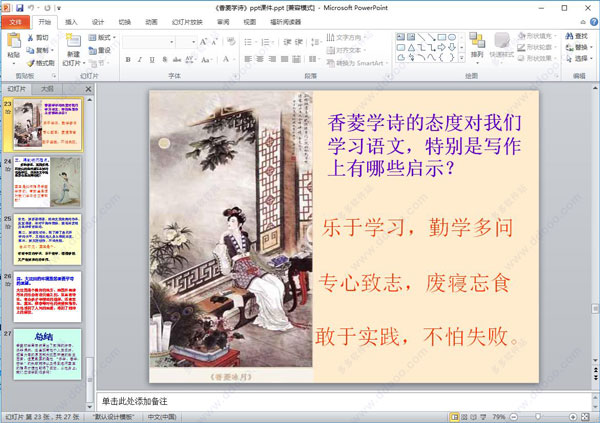Click the Find (查找) button

point(577,36)
